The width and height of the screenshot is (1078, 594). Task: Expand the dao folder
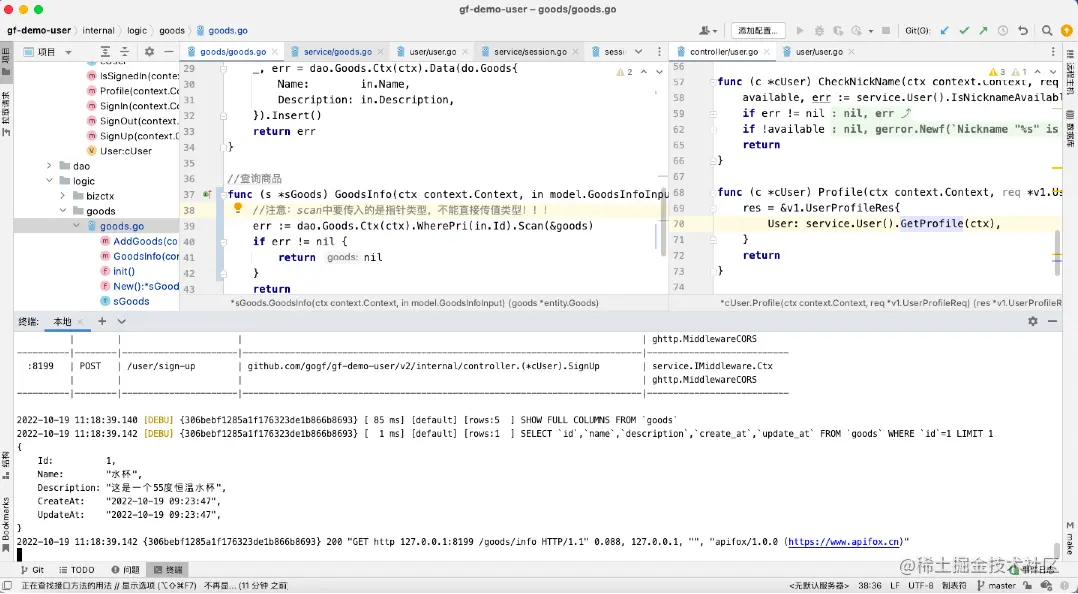(49, 166)
